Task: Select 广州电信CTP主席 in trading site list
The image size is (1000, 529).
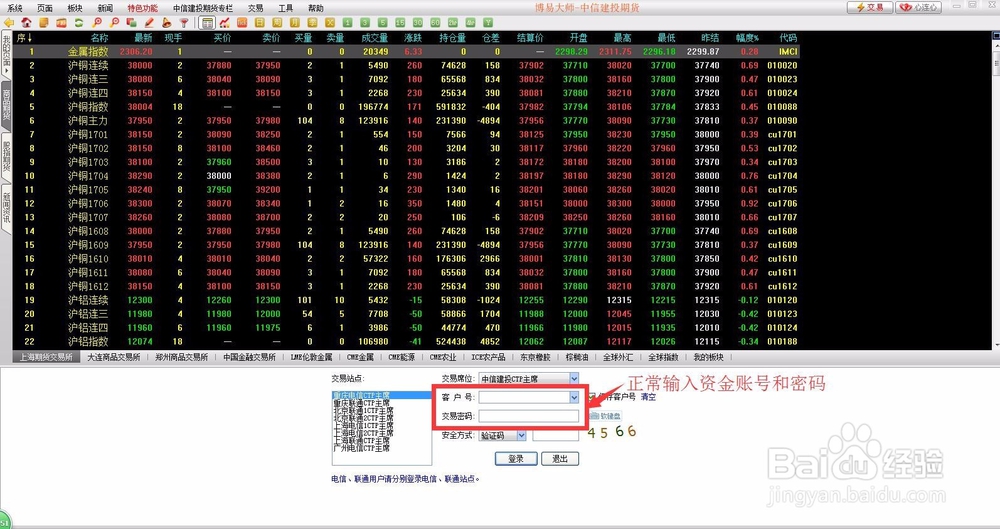Action: (361, 449)
